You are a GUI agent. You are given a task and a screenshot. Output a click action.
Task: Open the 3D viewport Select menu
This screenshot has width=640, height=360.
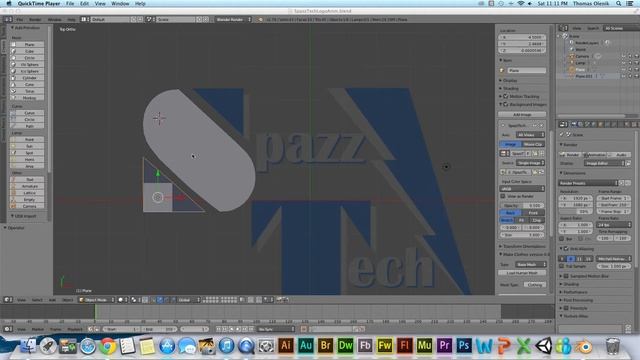37,300
